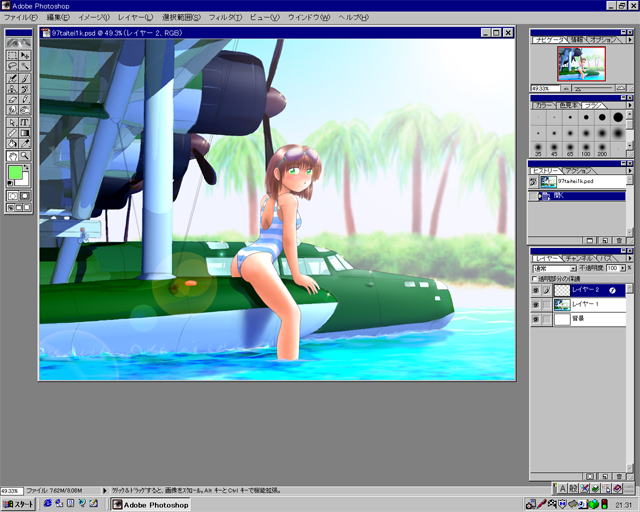The image size is (640, 512).
Task: Switch to full screen mode
Action: coord(27,207)
